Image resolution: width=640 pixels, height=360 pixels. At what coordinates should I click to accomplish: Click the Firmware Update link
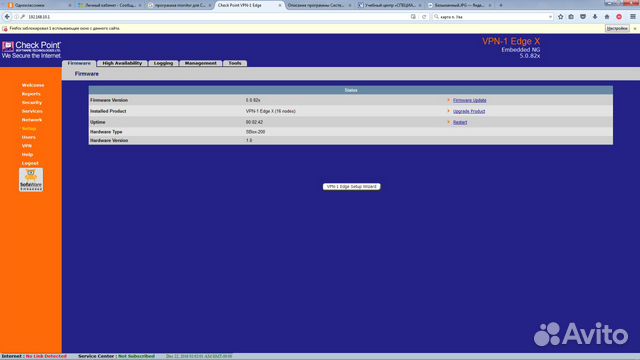[x=469, y=100]
